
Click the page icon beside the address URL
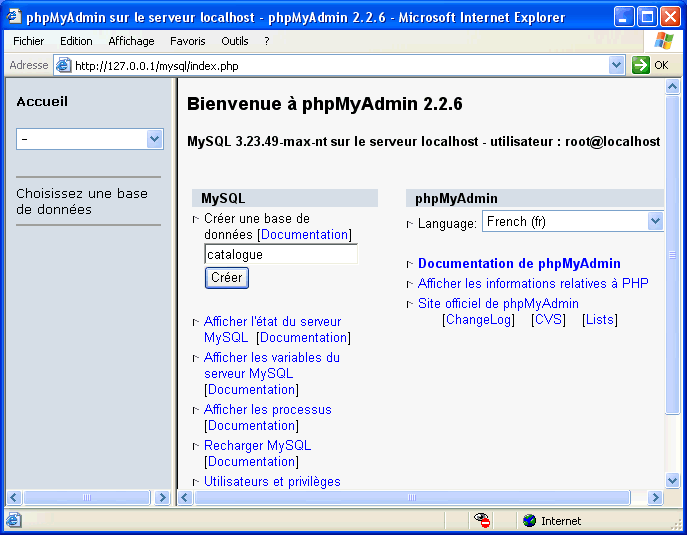pyautogui.click(x=64, y=66)
